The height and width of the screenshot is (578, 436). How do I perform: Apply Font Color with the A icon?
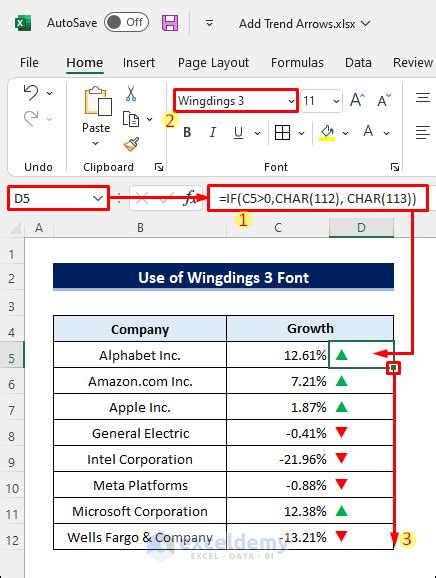(368, 132)
